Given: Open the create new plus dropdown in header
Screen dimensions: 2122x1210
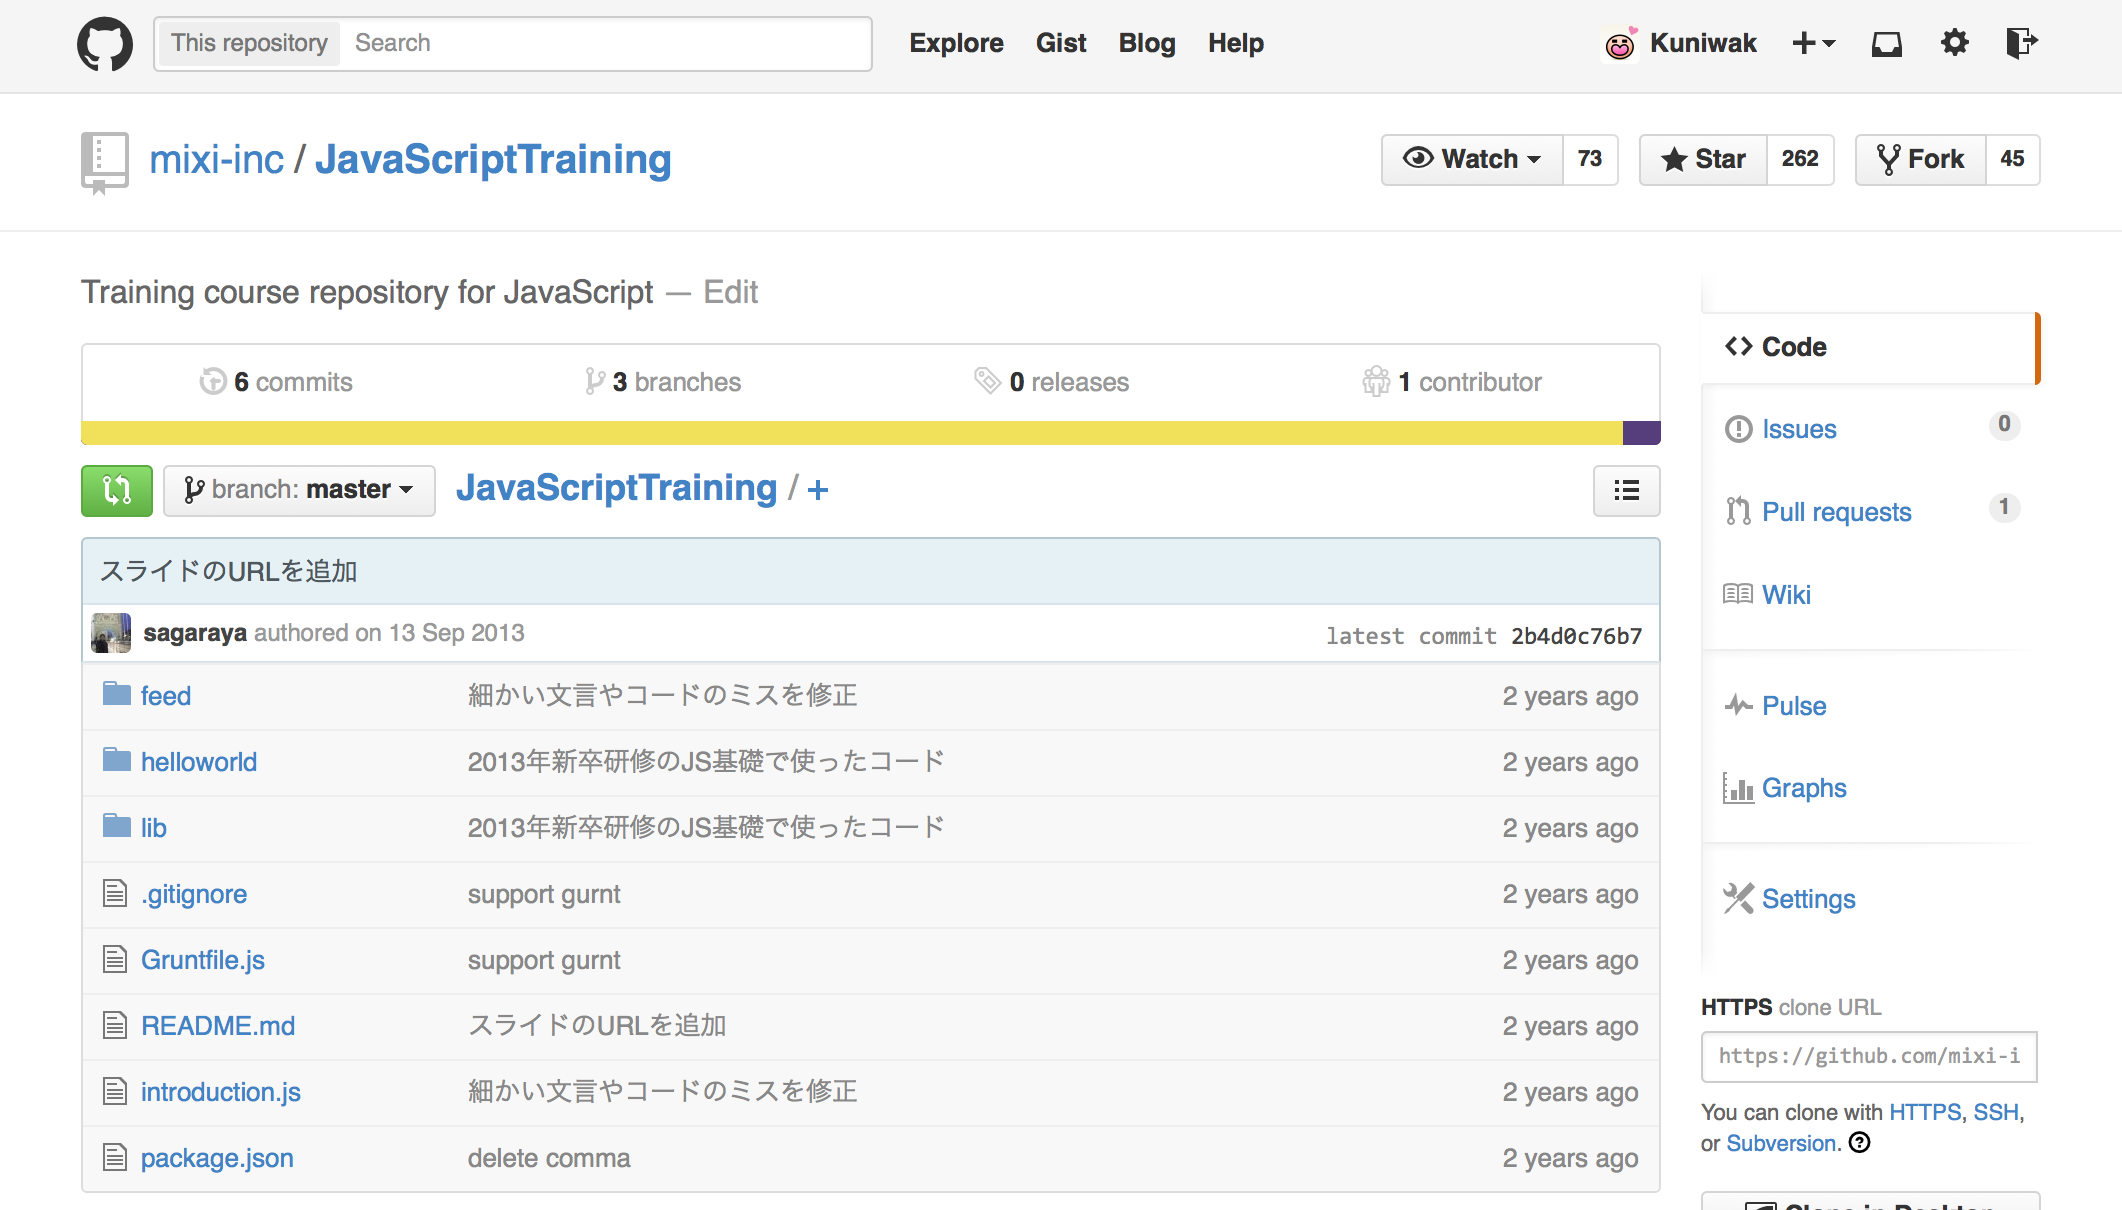Looking at the screenshot, I should click(x=1813, y=43).
